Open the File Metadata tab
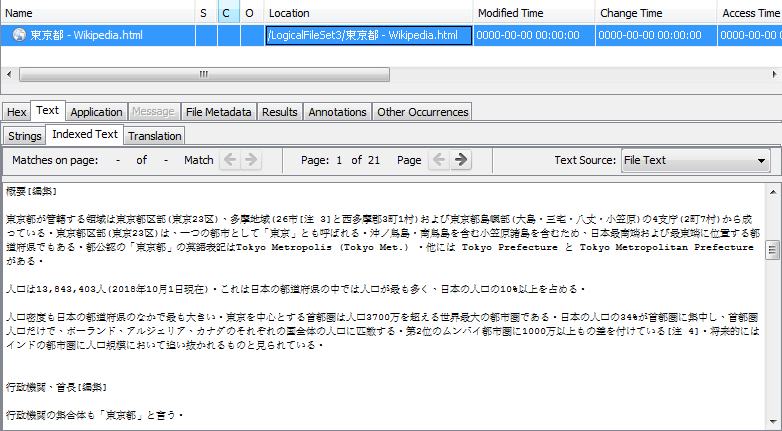 coord(218,112)
